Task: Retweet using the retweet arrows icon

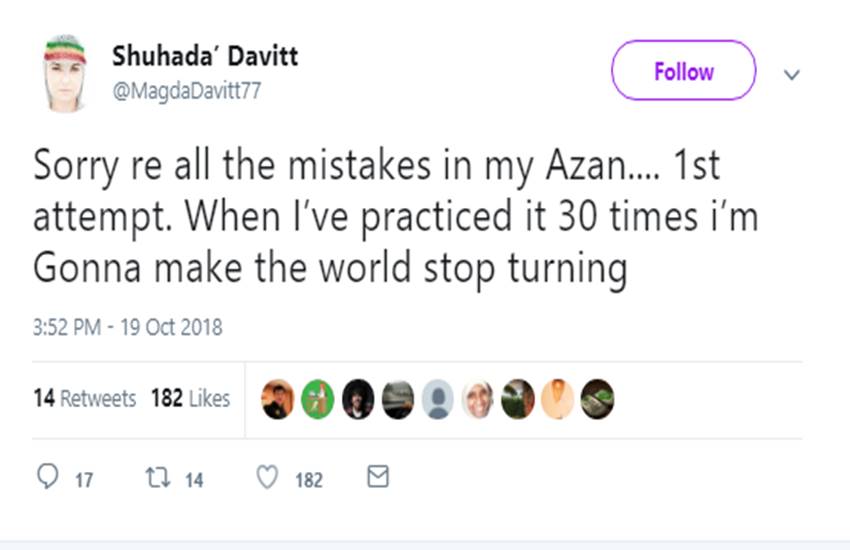Action: (x=157, y=478)
